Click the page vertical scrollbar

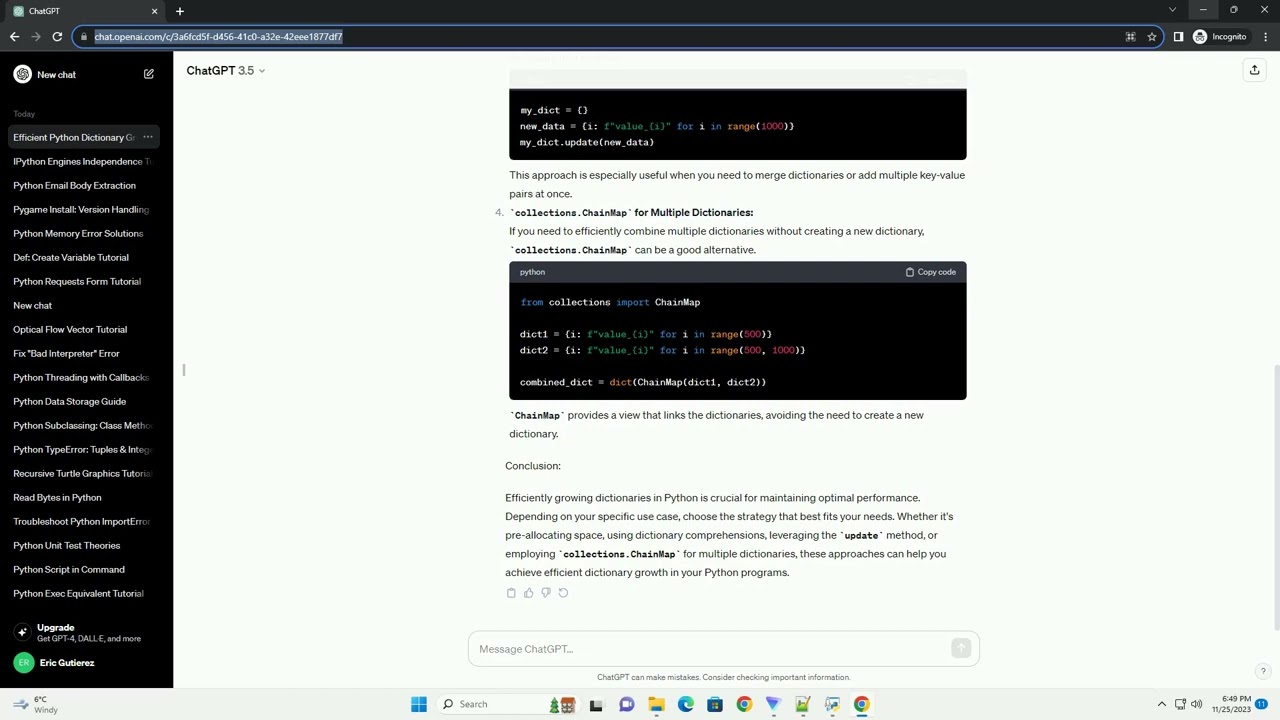click(1276, 498)
